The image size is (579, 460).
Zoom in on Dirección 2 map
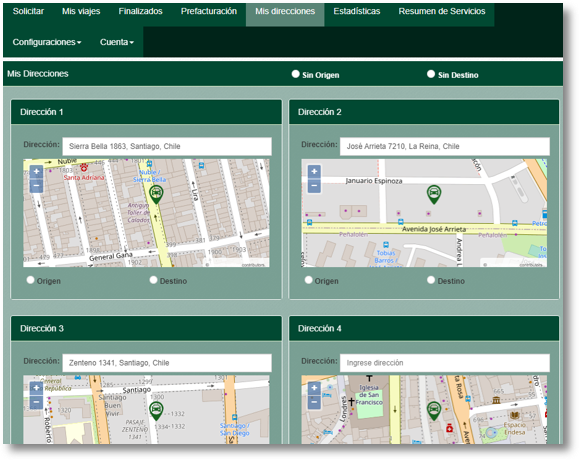point(314,172)
